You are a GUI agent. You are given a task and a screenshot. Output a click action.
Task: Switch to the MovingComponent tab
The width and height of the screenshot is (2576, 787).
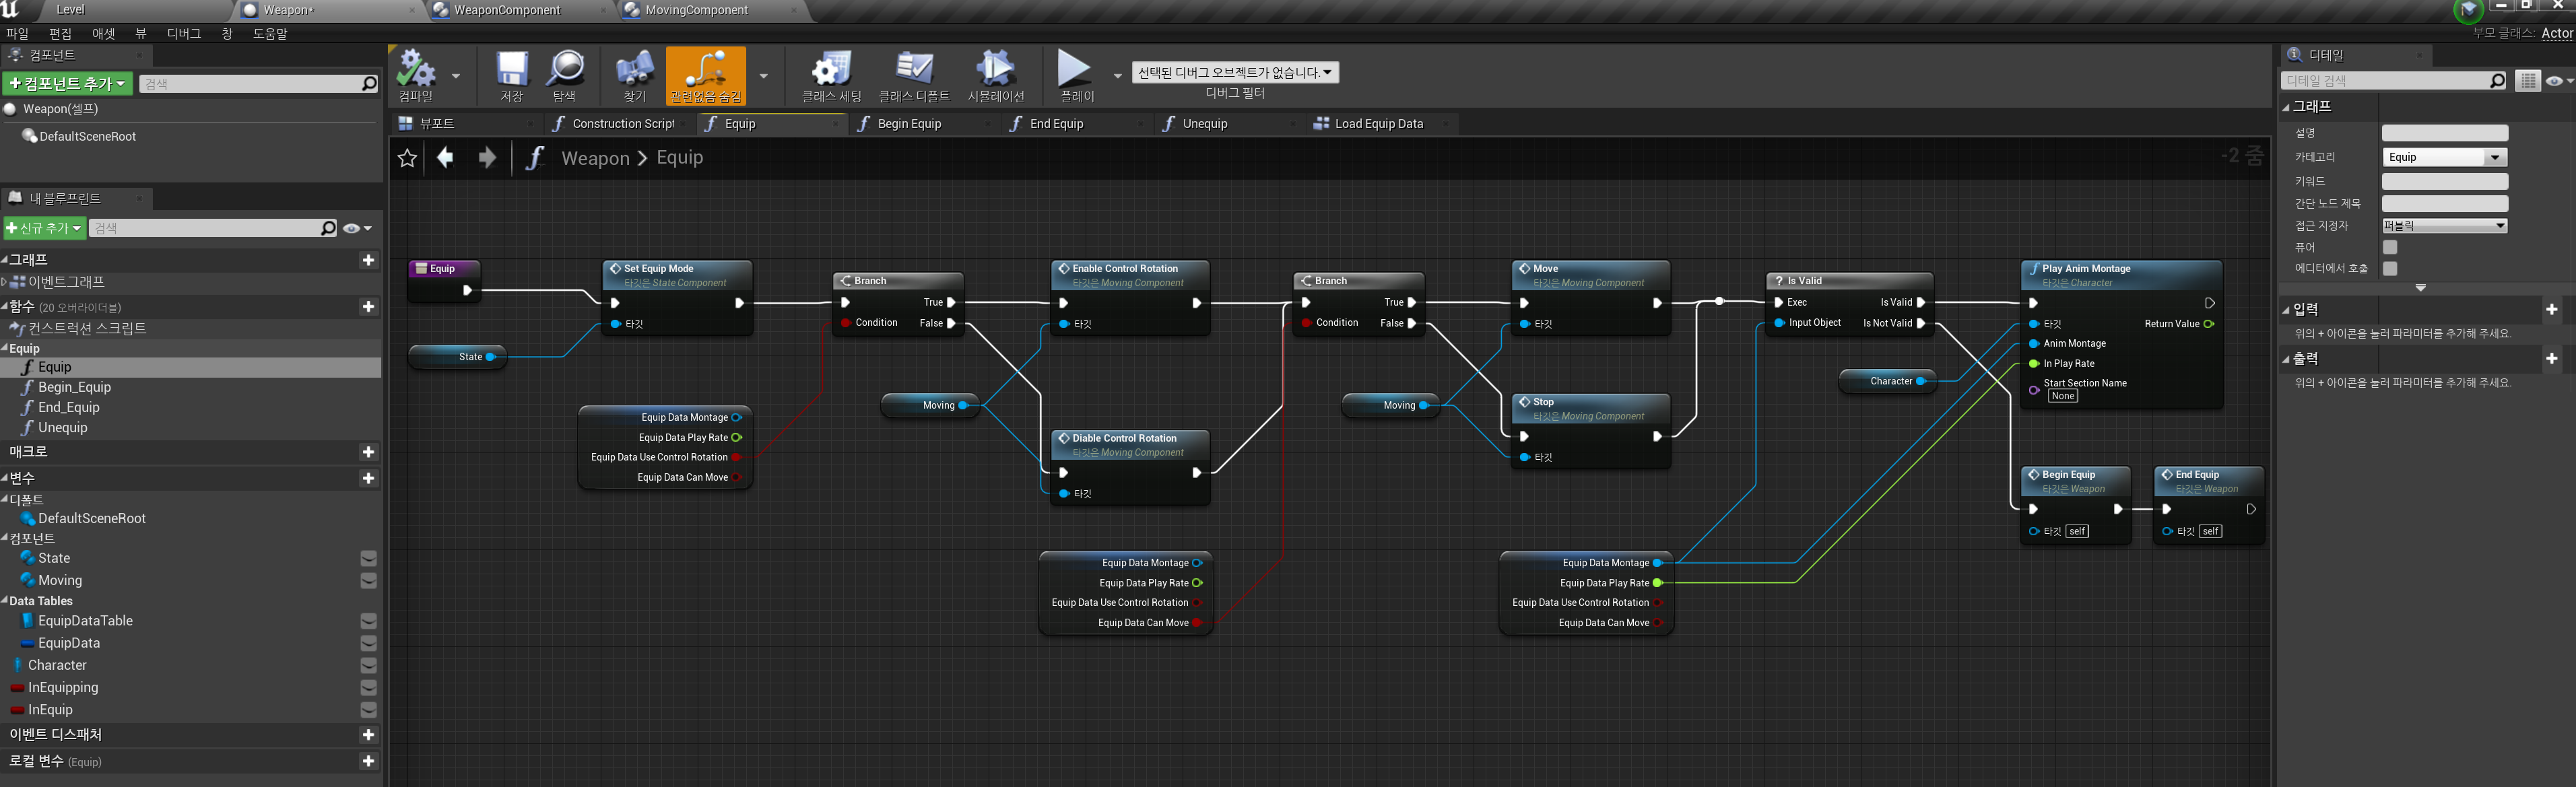696,10
